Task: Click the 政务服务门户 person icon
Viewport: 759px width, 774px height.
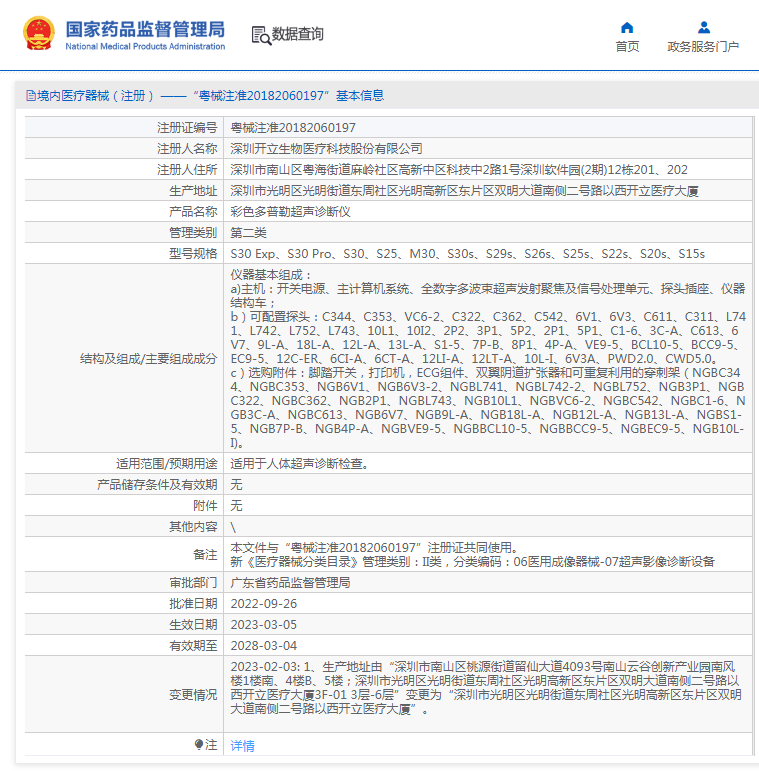Action: point(703,28)
